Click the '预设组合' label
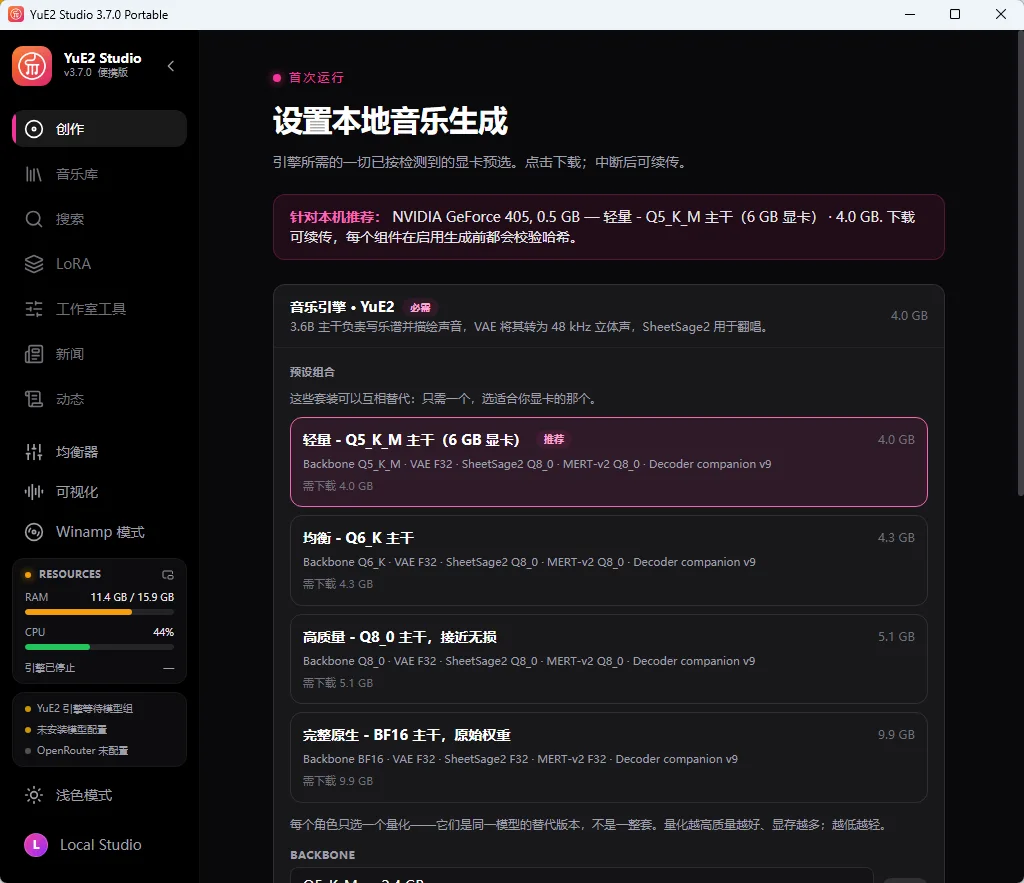 click(x=312, y=372)
